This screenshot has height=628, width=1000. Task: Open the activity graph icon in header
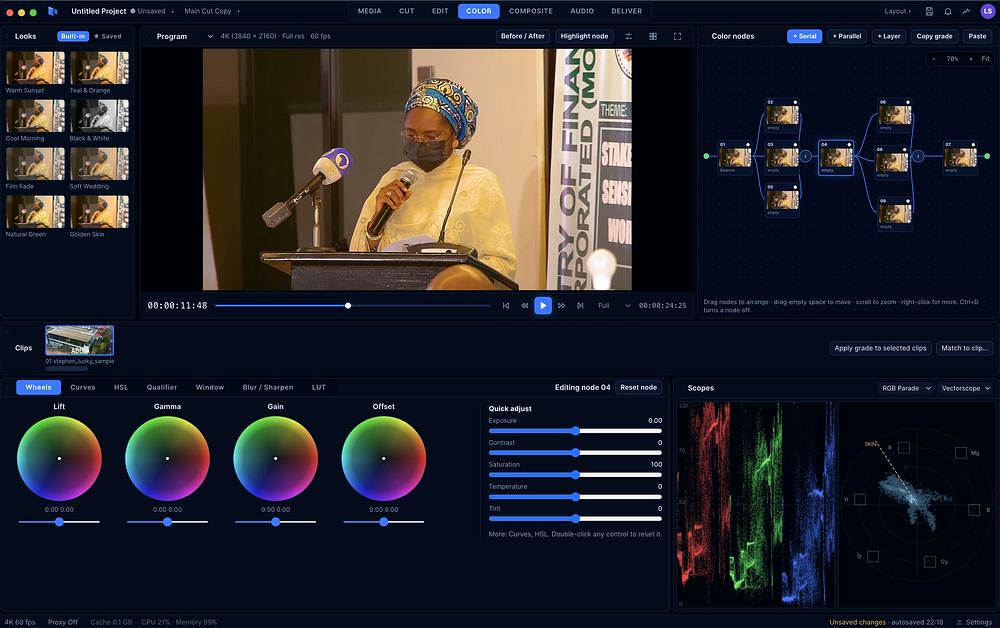tap(966, 11)
